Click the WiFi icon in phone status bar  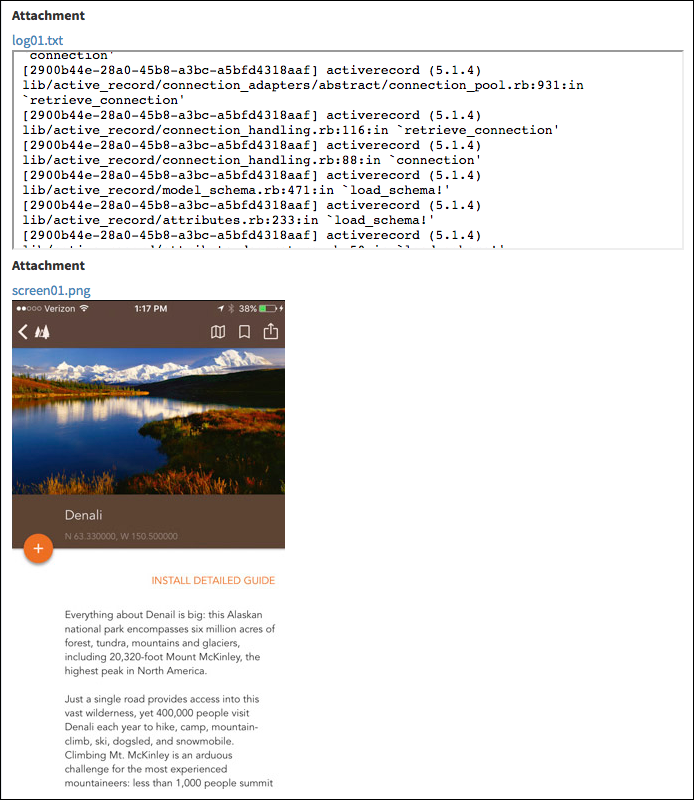pyautogui.click(x=84, y=308)
